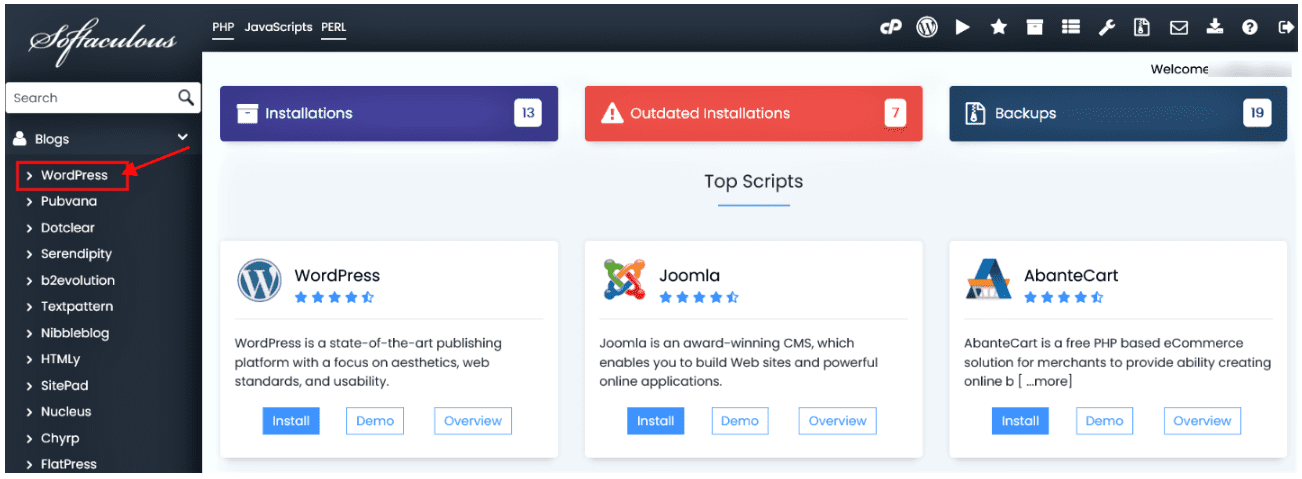
Task: Click the WordPress star rating
Action: [334, 297]
